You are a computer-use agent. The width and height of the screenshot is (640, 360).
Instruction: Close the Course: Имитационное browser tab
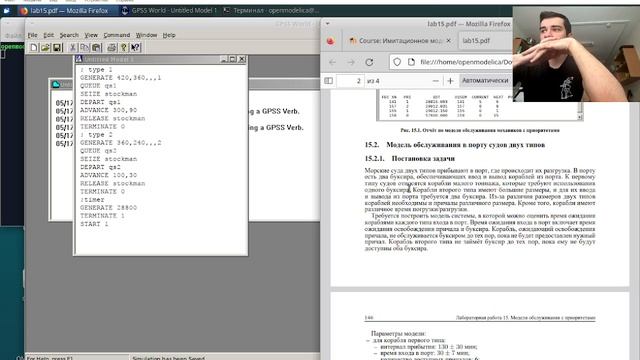[448, 40]
